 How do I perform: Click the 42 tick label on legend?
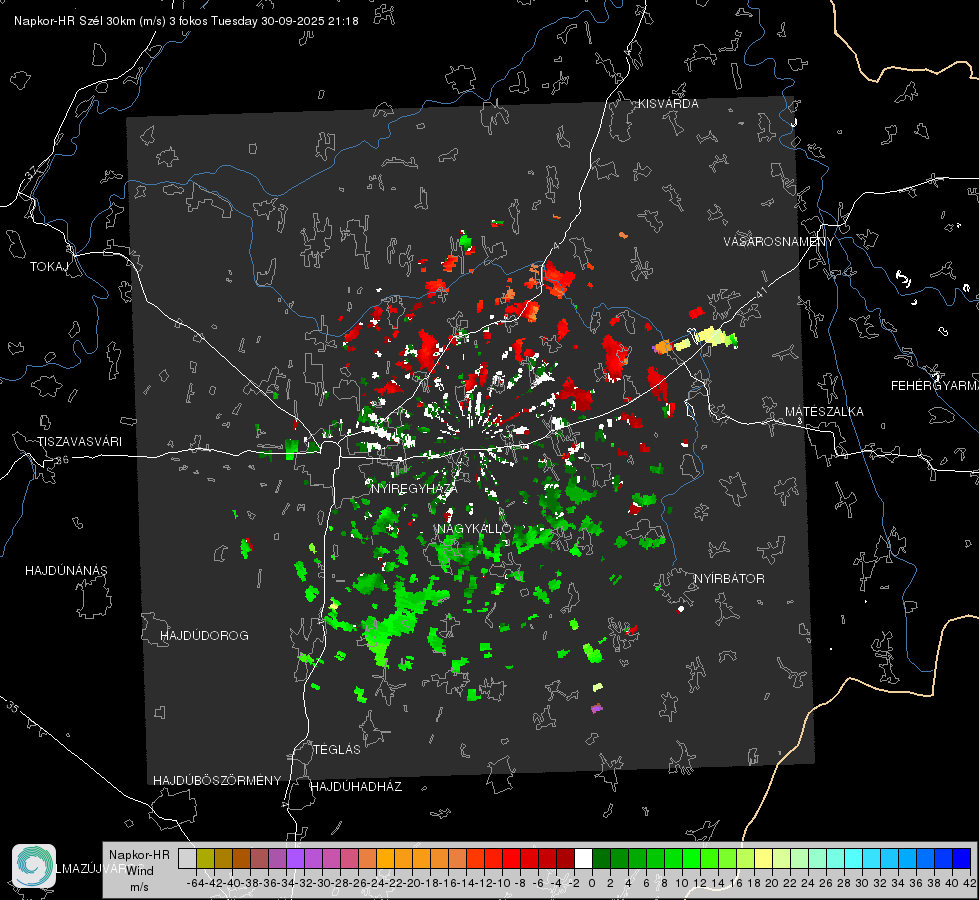click(x=970, y=883)
